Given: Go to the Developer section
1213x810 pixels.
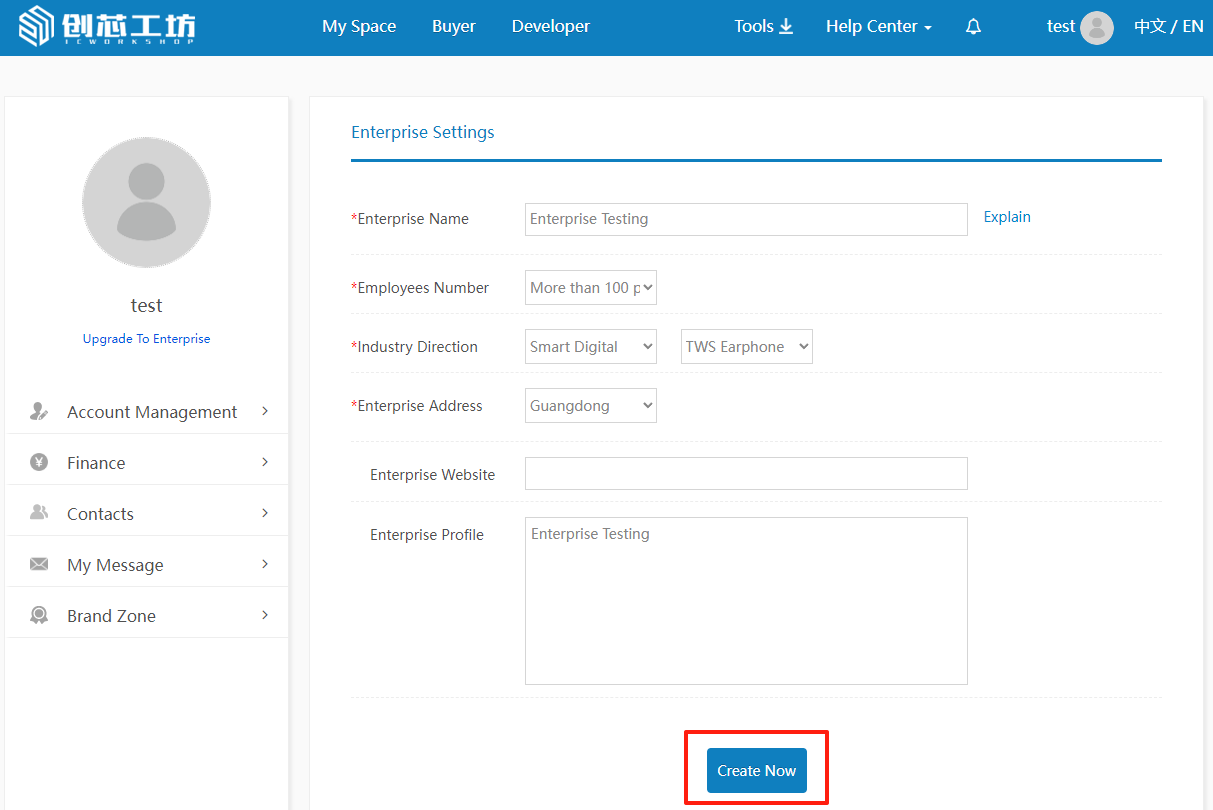Looking at the screenshot, I should click(550, 27).
